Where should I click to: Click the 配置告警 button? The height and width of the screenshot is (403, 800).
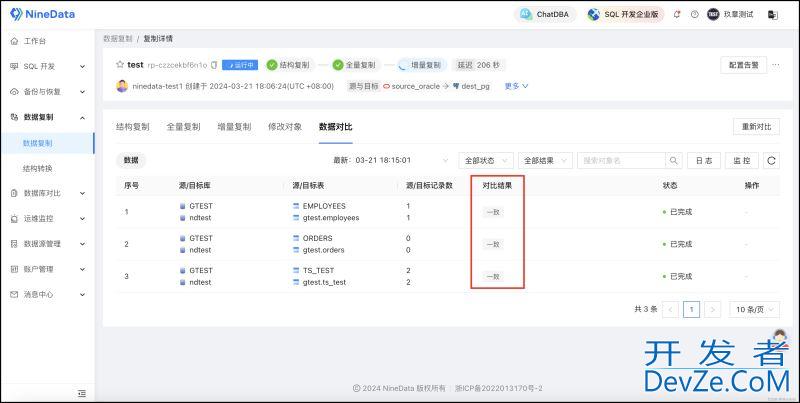pyautogui.click(x=743, y=65)
